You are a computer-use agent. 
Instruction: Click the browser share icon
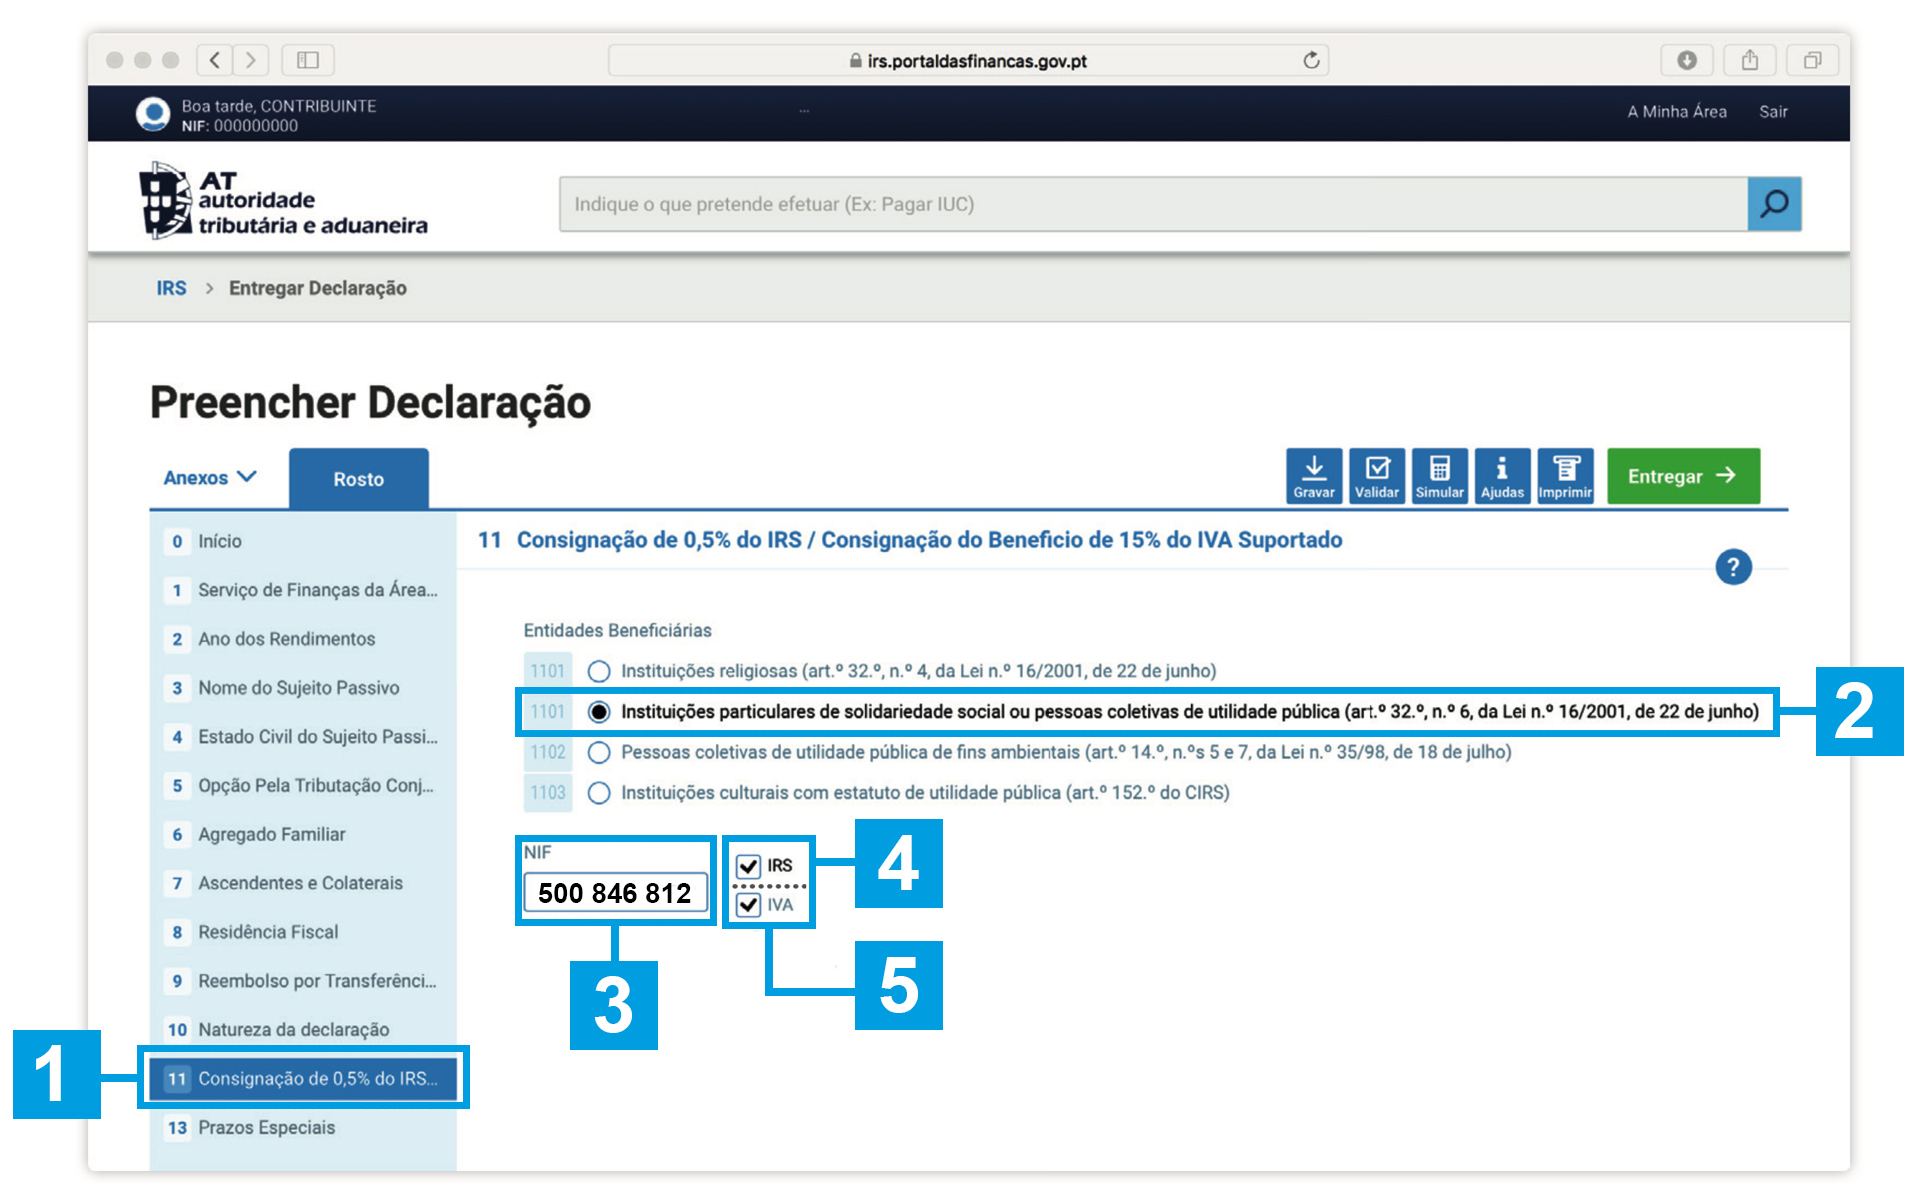coord(1749,60)
